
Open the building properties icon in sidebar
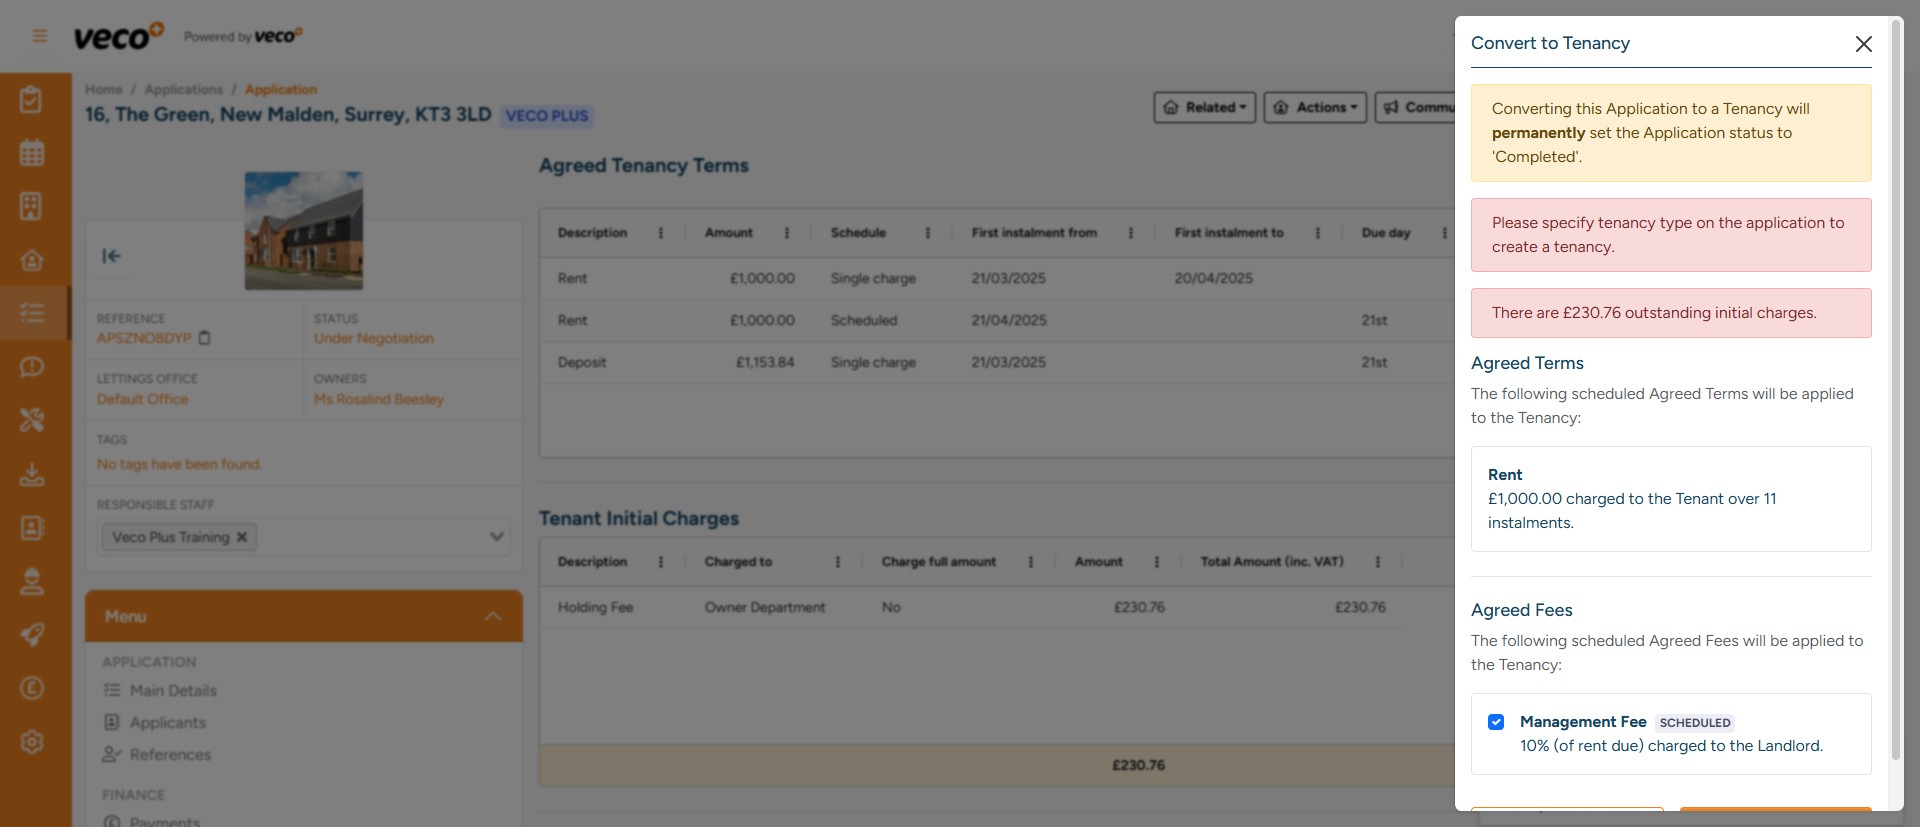[x=32, y=206]
